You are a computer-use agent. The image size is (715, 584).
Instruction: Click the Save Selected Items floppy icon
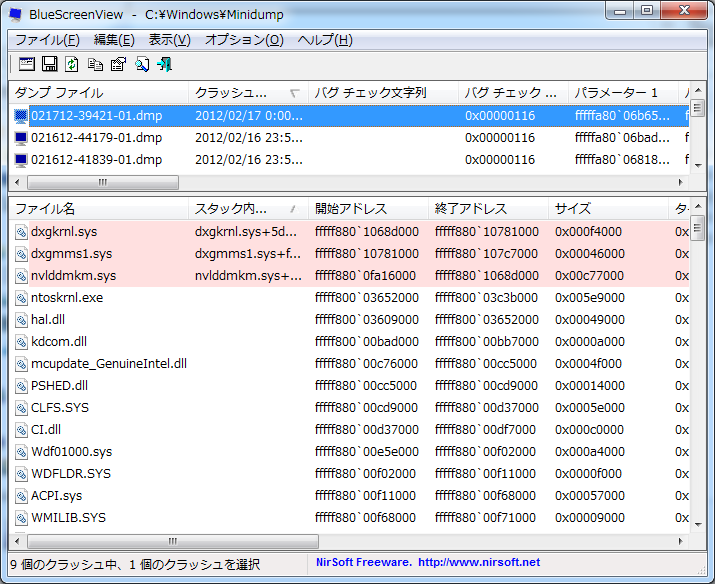point(49,64)
